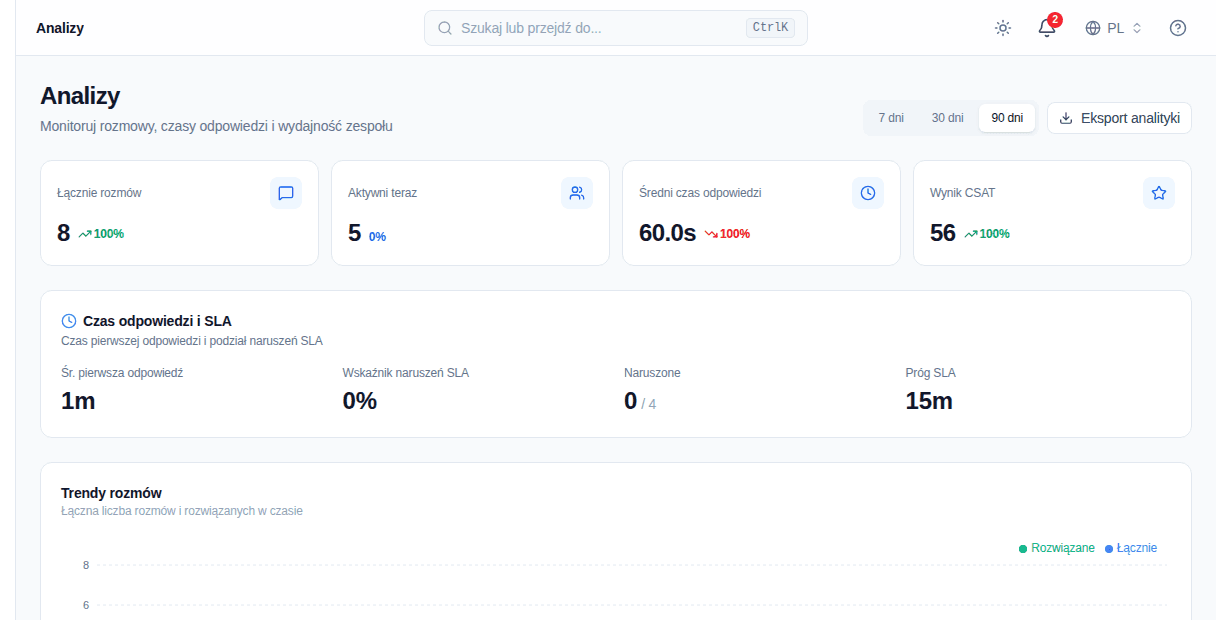Switch to the 30 dni range
The image size is (1216, 620).
[x=948, y=118]
